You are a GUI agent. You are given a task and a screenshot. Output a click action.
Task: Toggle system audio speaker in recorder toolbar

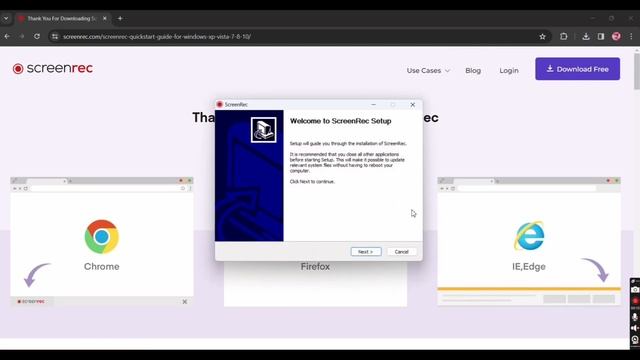635,328
